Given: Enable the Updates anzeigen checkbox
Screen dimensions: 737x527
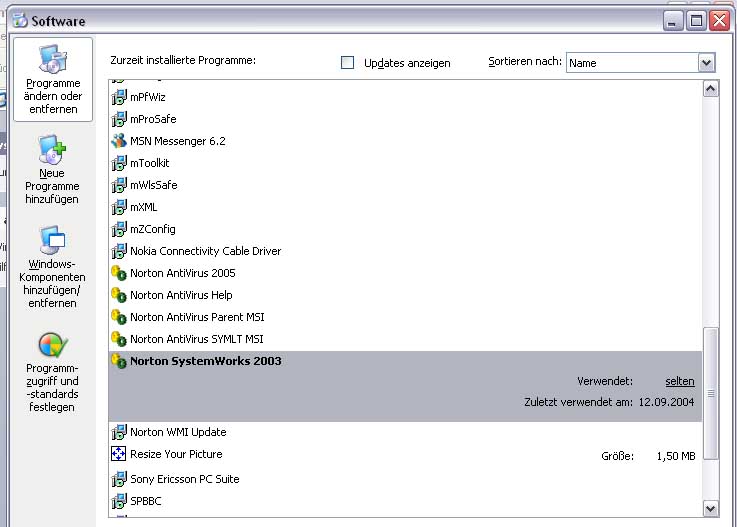Looking at the screenshot, I should (x=347, y=63).
